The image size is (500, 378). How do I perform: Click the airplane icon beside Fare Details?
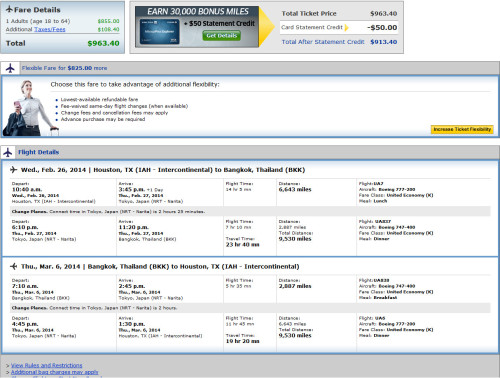9,9
